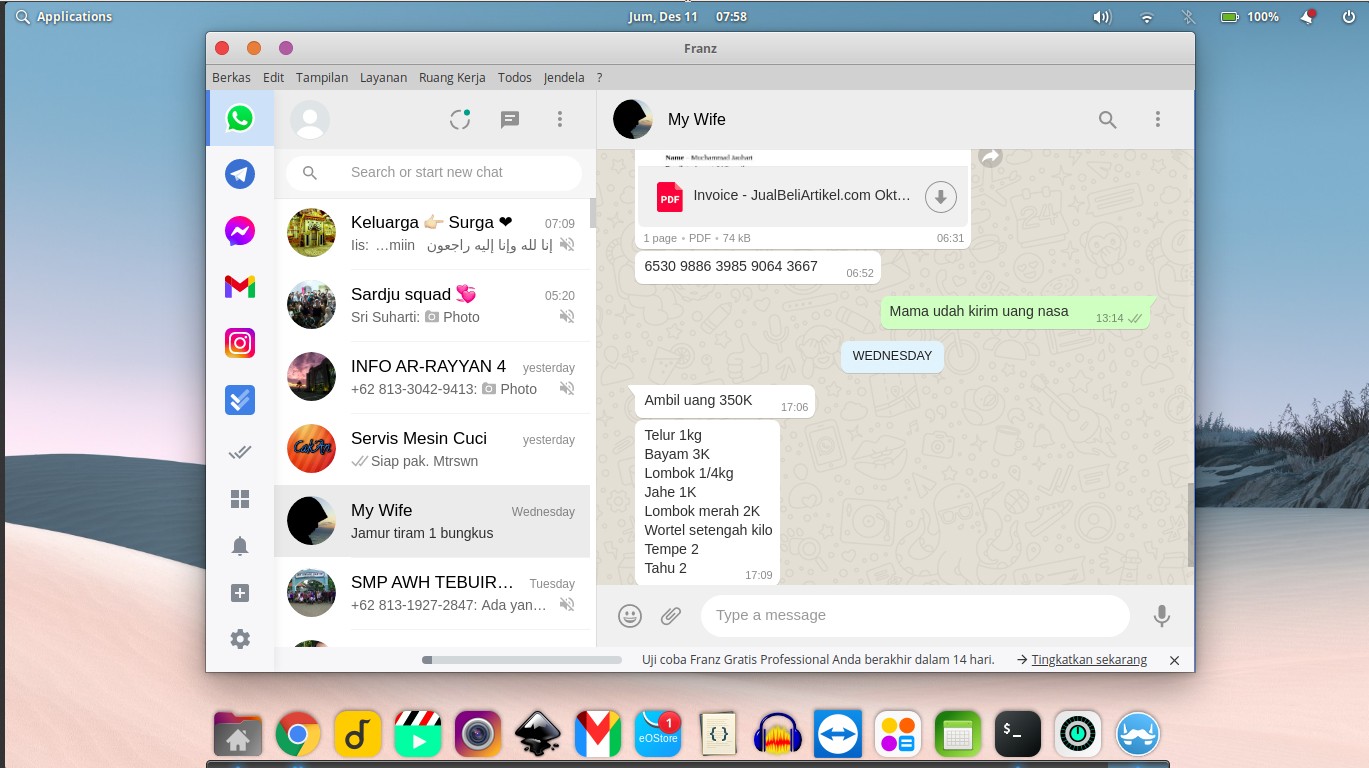Image resolution: width=1369 pixels, height=768 pixels.
Task: Open the Ruang Kerja menu
Action: [452, 77]
